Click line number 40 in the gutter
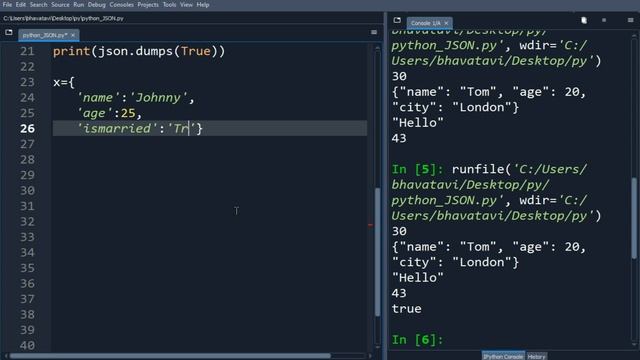This screenshot has width=640, height=360. tap(27, 345)
